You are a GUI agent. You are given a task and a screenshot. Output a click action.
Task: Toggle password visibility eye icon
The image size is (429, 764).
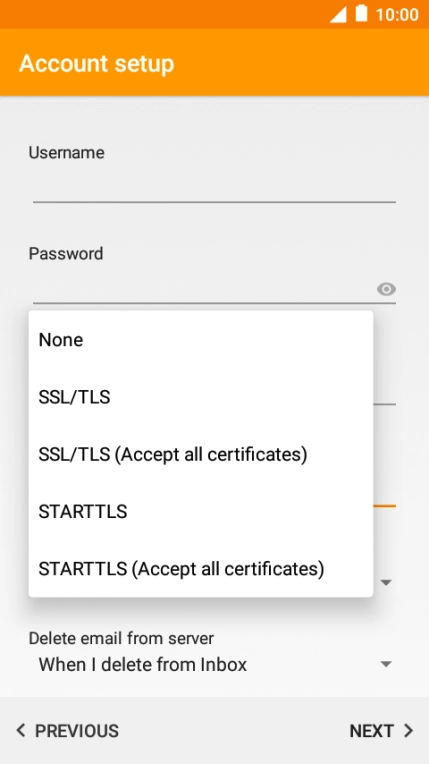pos(386,289)
